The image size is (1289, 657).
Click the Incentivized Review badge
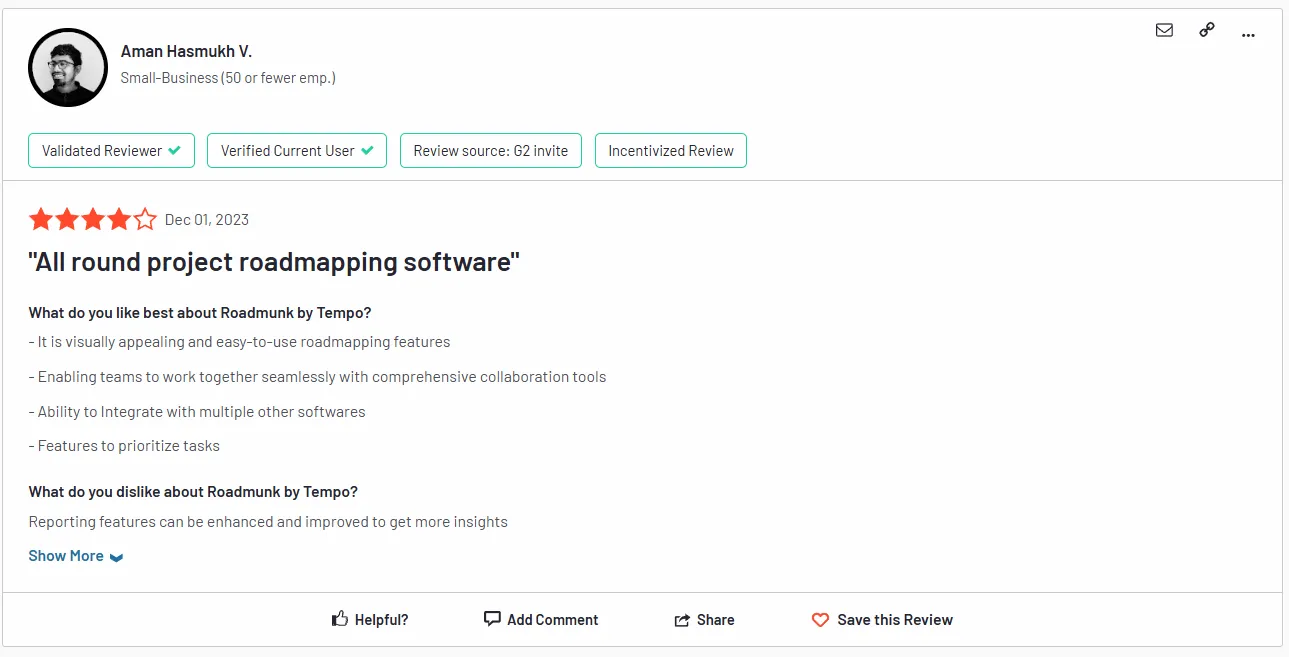671,151
